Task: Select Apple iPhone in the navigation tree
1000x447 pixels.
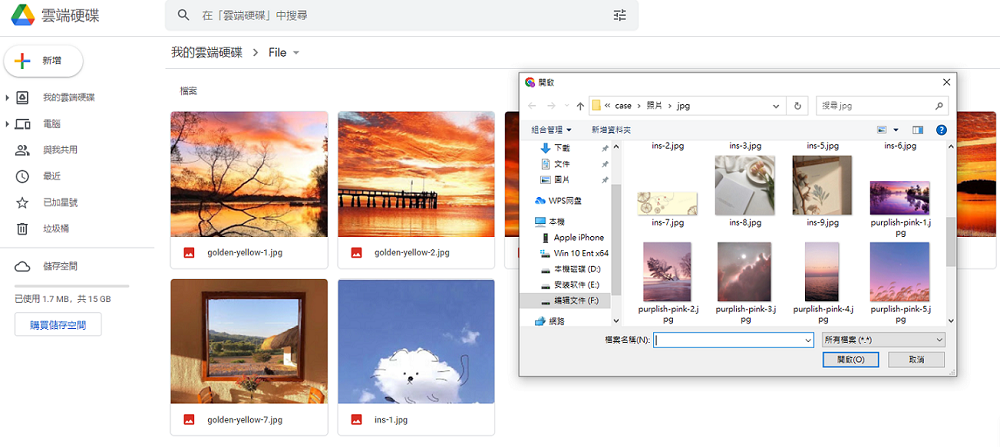Action: pyautogui.click(x=578, y=238)
